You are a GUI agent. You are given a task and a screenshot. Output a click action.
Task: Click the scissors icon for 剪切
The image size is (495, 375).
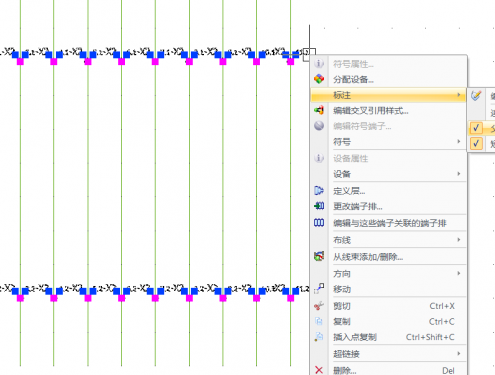[319, 306]
